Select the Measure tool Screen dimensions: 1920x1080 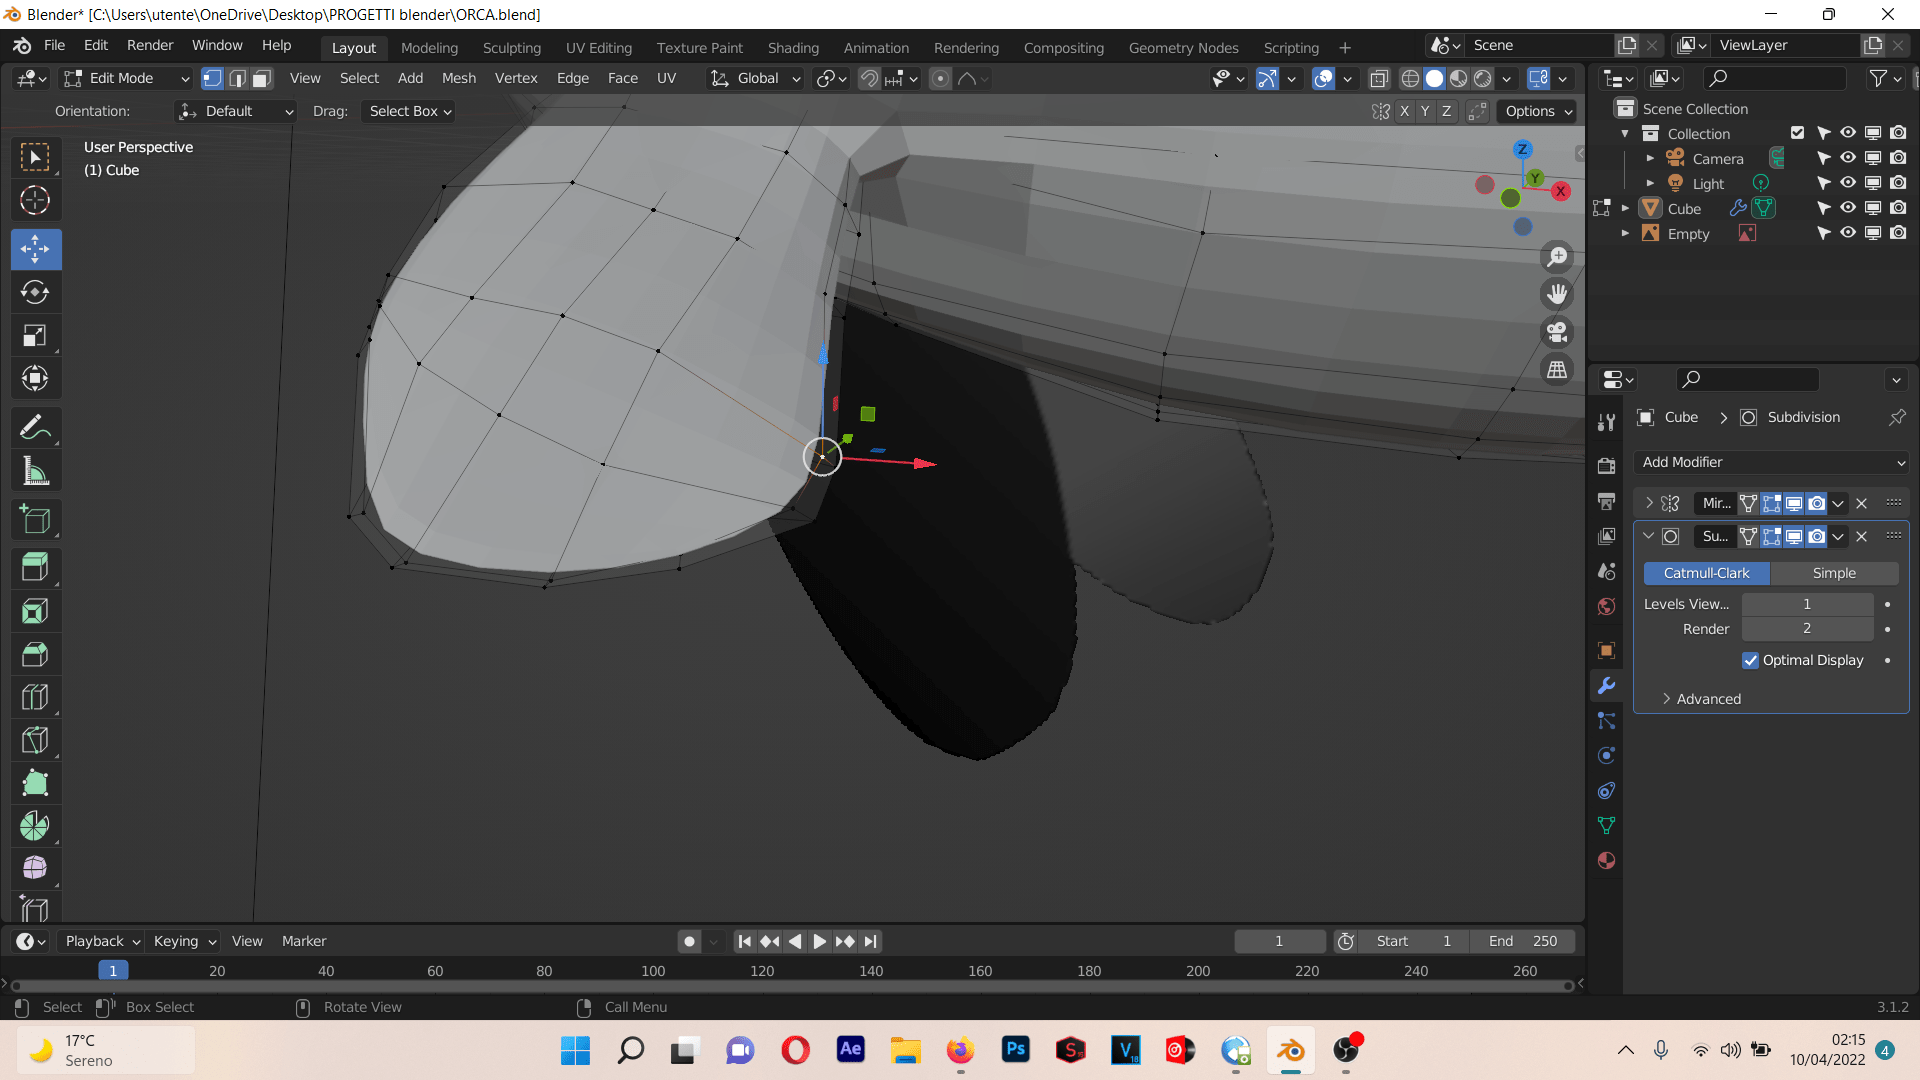tap(35, 471)
